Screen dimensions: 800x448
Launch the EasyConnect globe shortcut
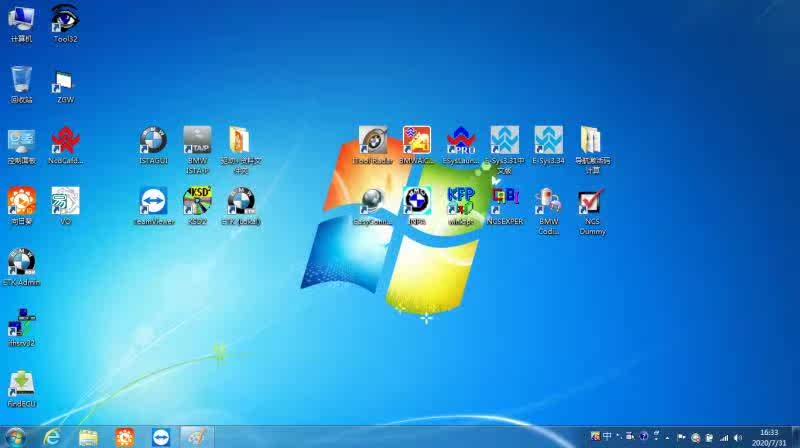point(372,206)
